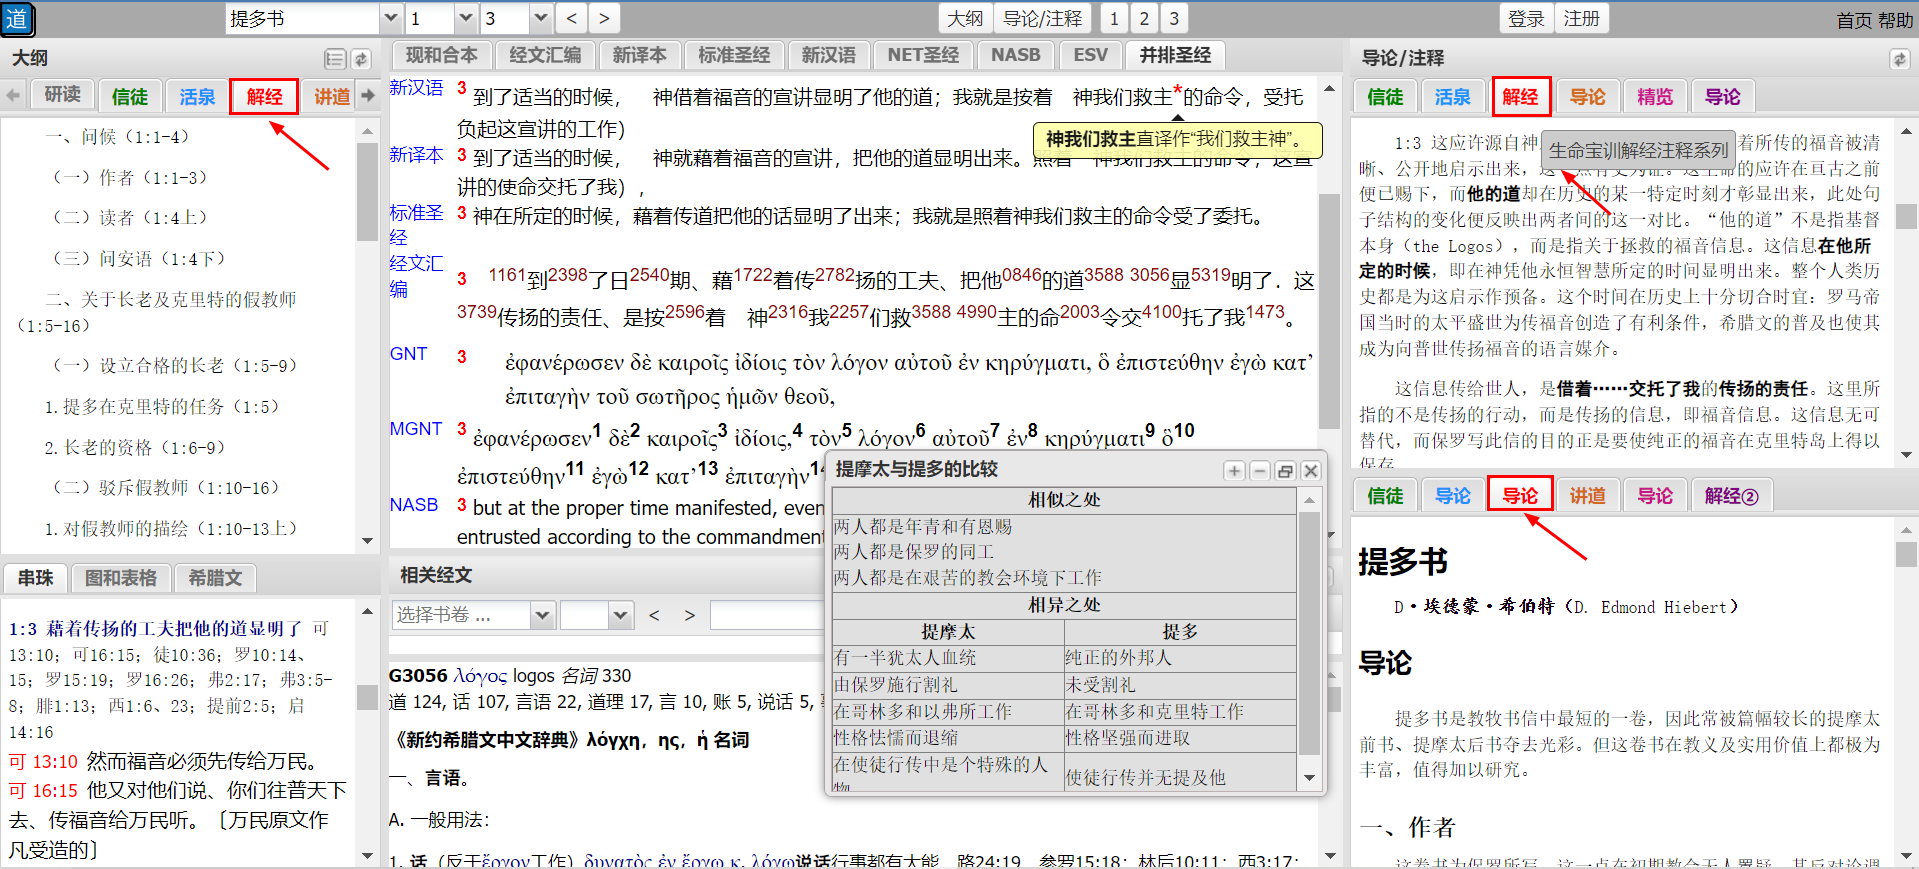Toggle the 导论/注释 panel button in toolbar
The height and width of the screenshot is (869, 1919).
pos(1042,18)
